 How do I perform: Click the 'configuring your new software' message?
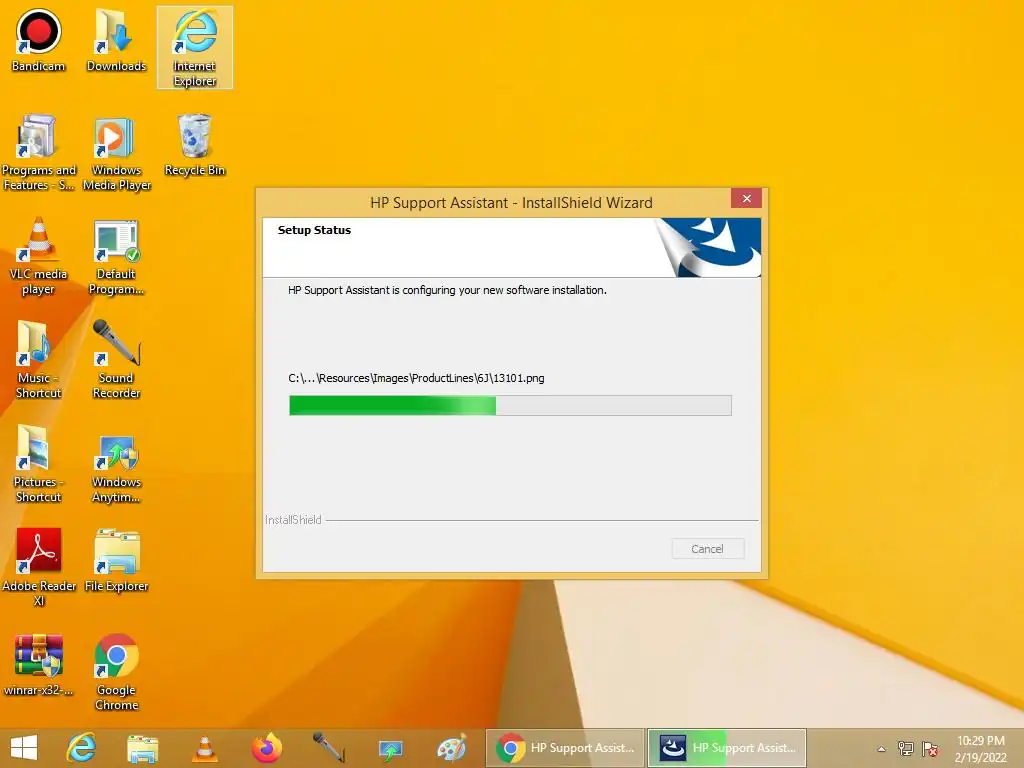[447, 290]
